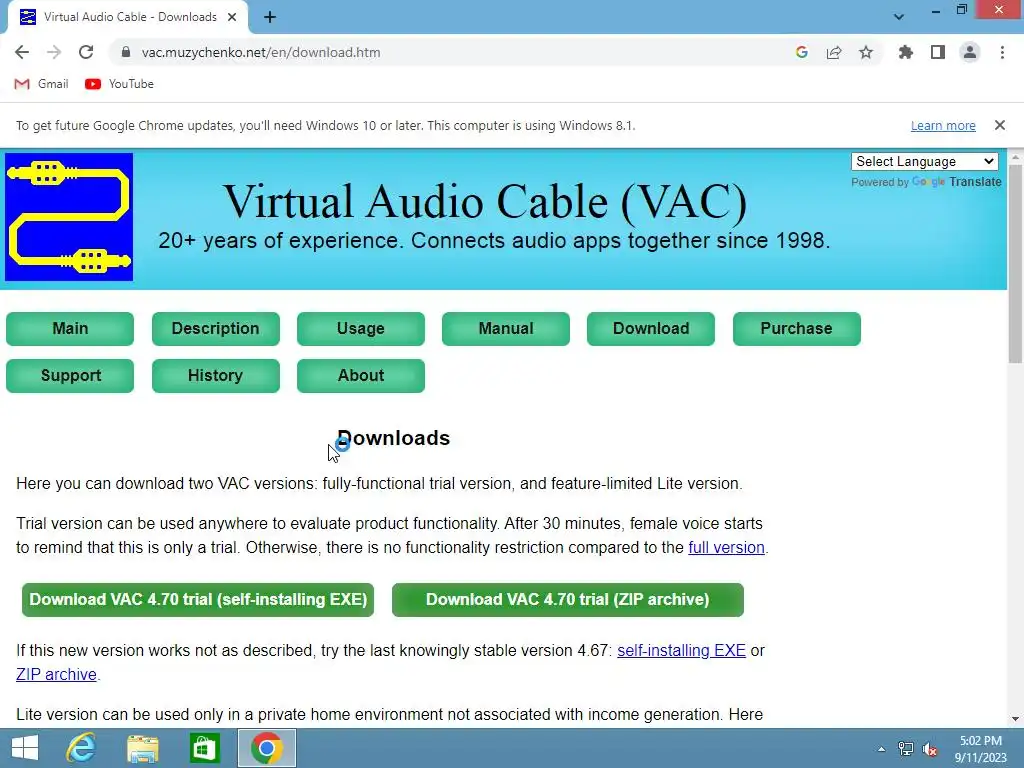Open the Manual page

pyautogui.click(x=506, y=328)
